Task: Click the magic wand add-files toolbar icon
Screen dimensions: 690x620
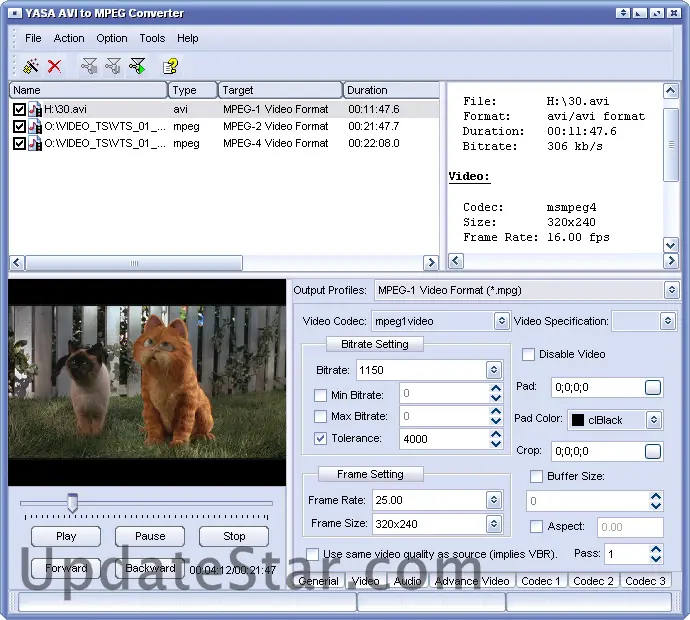Action: click(31, 66)
